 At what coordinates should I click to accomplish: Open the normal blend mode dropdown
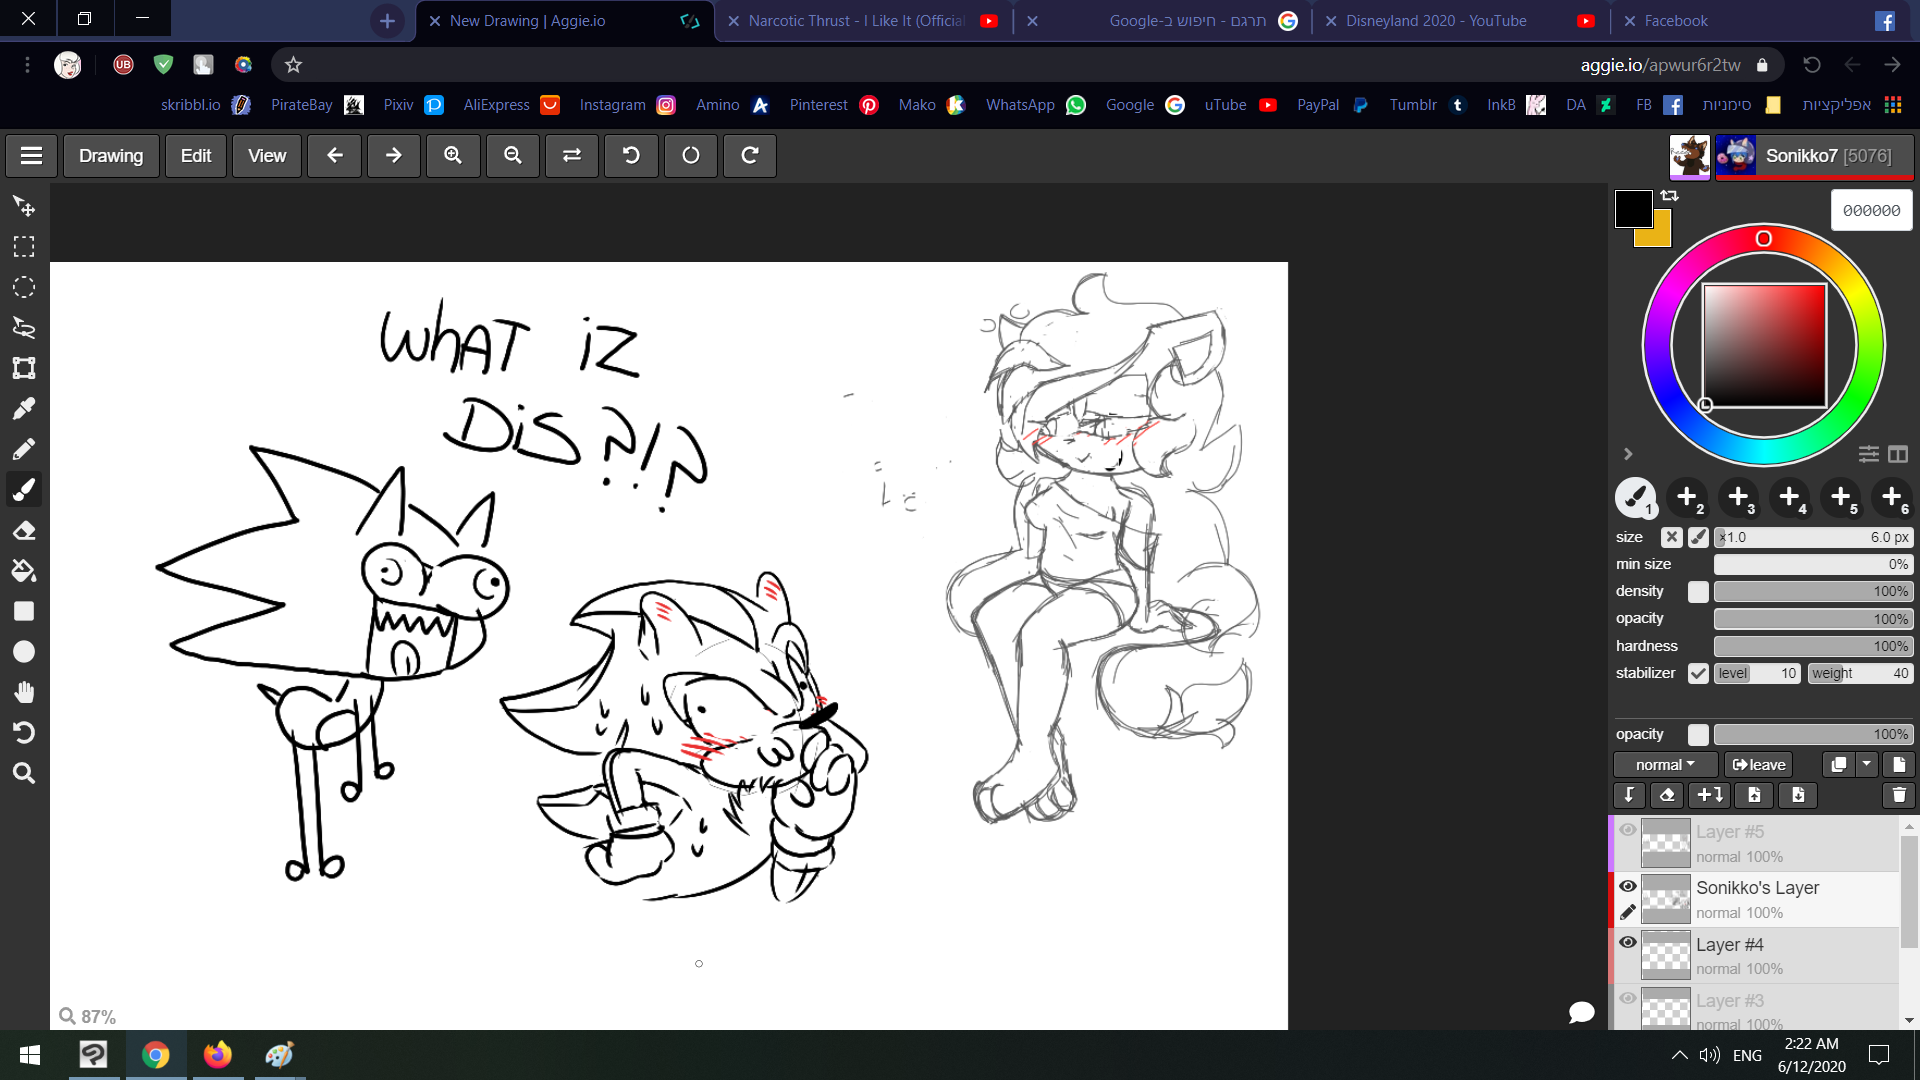point(1665,765)
